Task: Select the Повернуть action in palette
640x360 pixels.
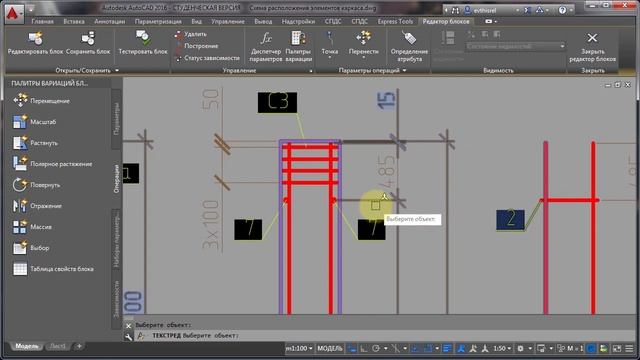Action: point(36,185)
